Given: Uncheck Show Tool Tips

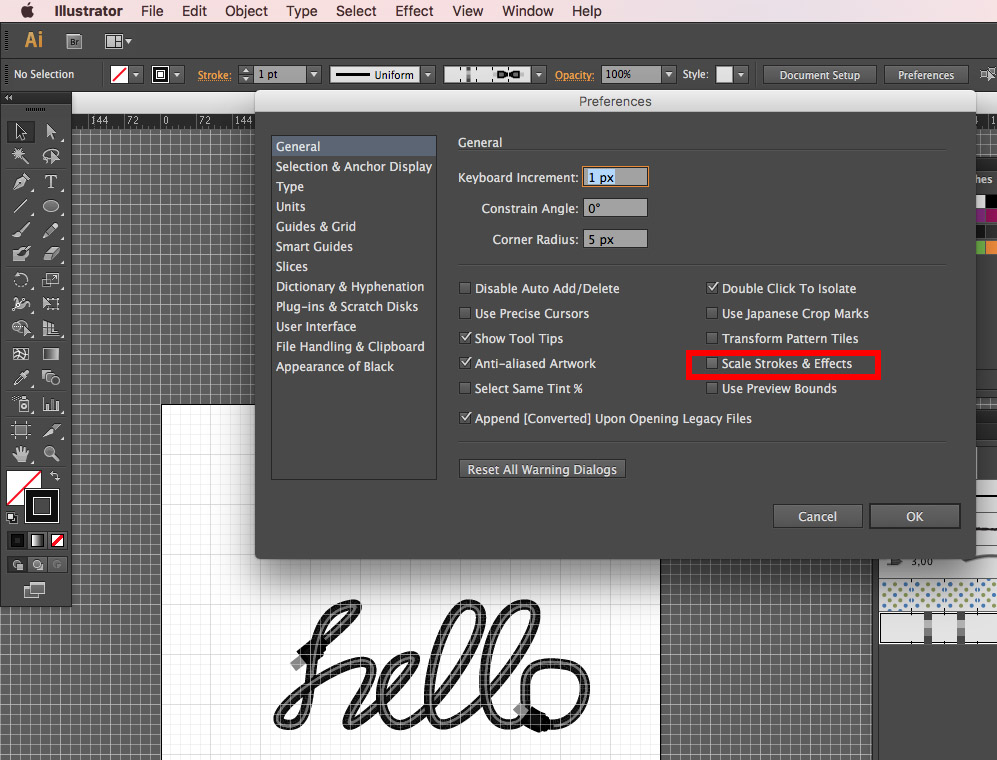Looking at the screenshot, I should pyautogui.click(x=465, y=339).
